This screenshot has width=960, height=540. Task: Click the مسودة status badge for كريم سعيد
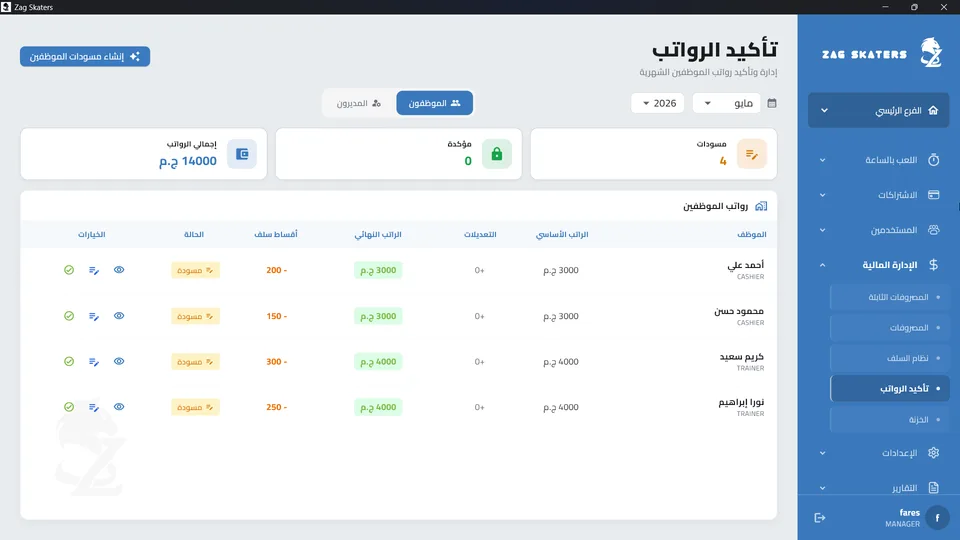tap(195, 361)
